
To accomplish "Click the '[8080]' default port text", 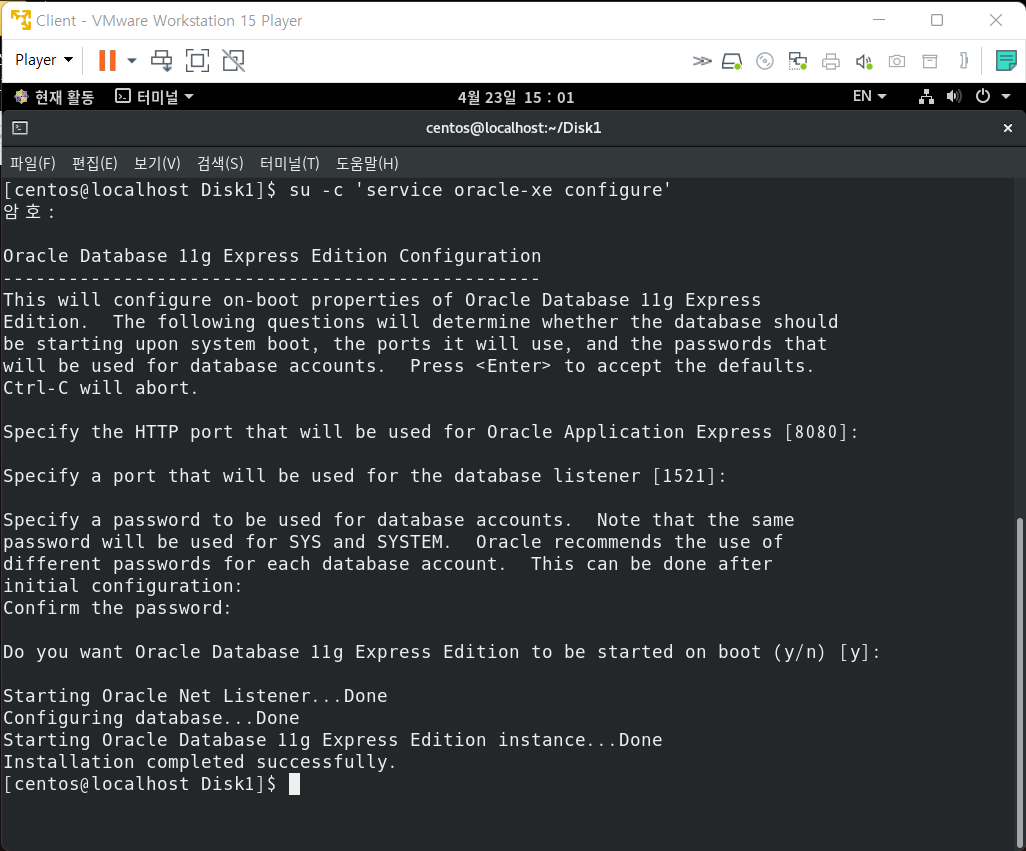I will (x=816, y=432).
